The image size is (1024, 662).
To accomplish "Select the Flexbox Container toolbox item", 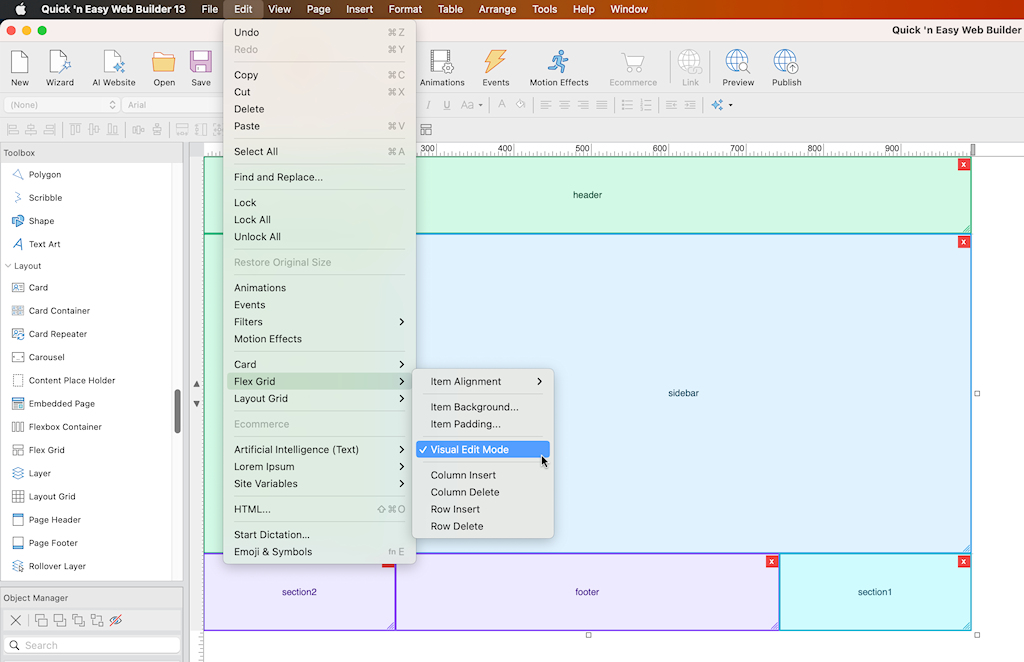I will (65, 427).
